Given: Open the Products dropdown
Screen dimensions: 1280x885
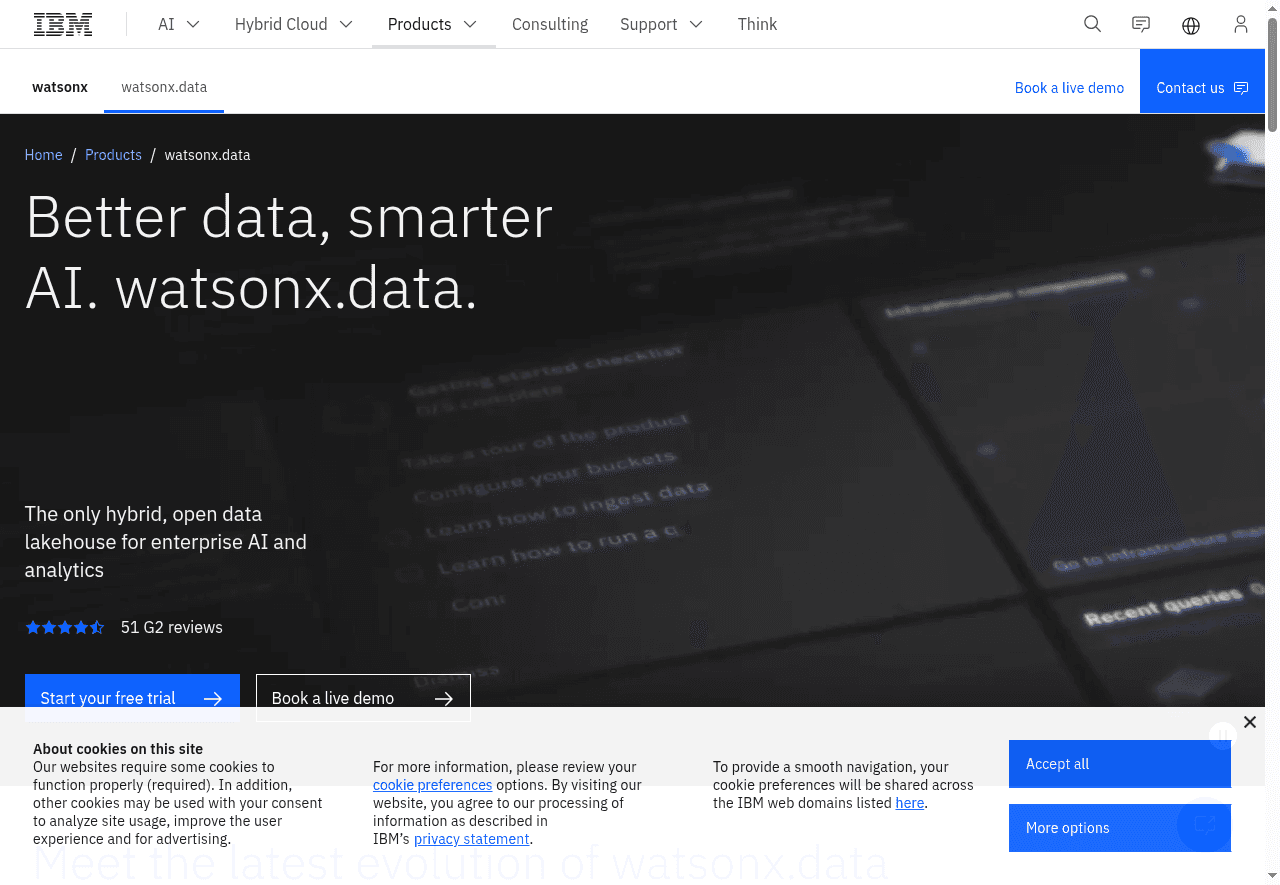Looking at the screenshot, I should pyautogui.click(x=432, y=24).
